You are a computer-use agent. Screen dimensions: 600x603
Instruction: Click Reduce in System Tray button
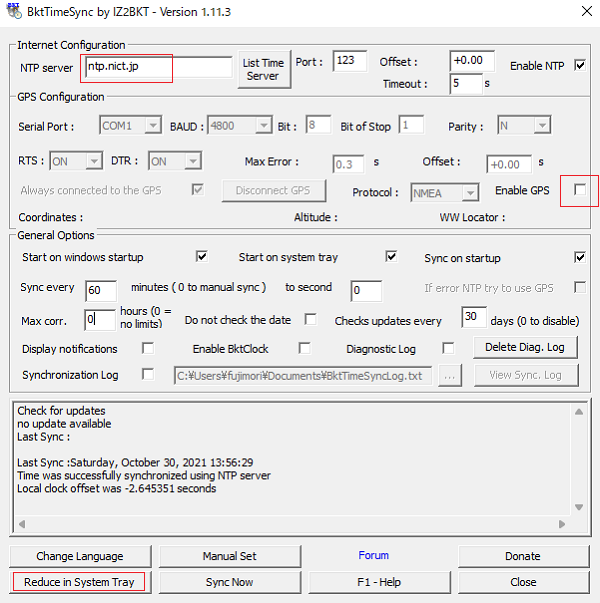(x=79, y=582)
